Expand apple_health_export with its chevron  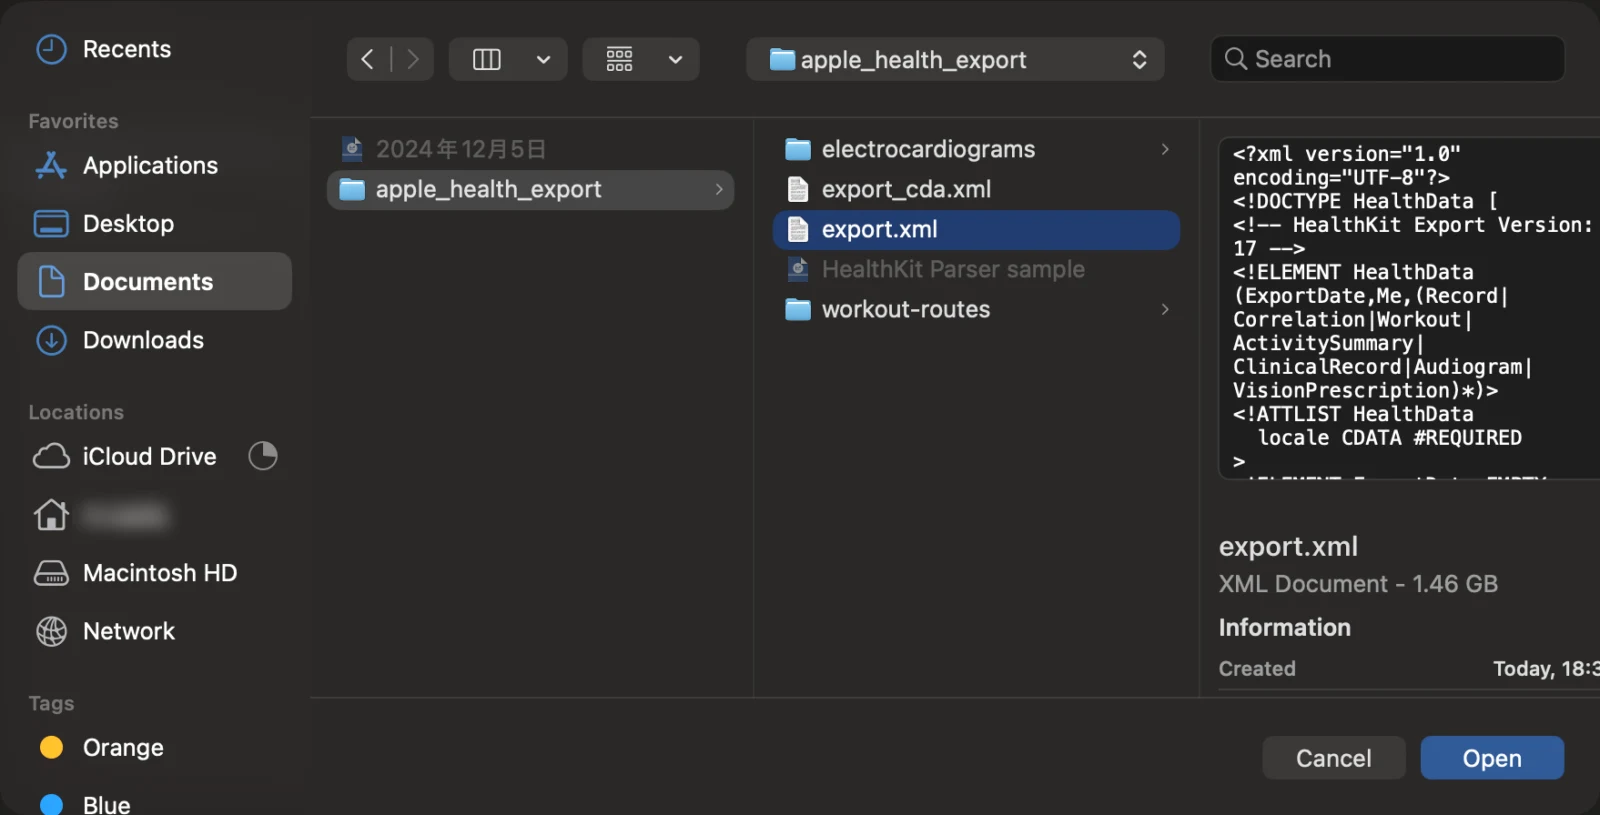pyautogui.click(x=718, y=189)
